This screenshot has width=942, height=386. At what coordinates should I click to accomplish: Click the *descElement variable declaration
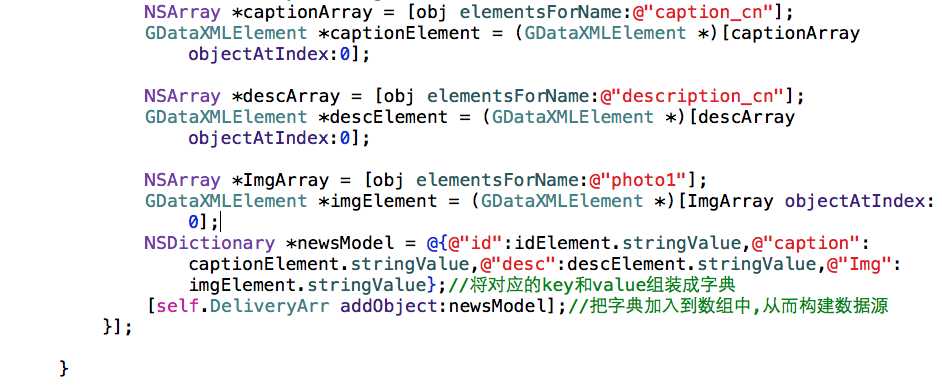(x=382, y=117)
